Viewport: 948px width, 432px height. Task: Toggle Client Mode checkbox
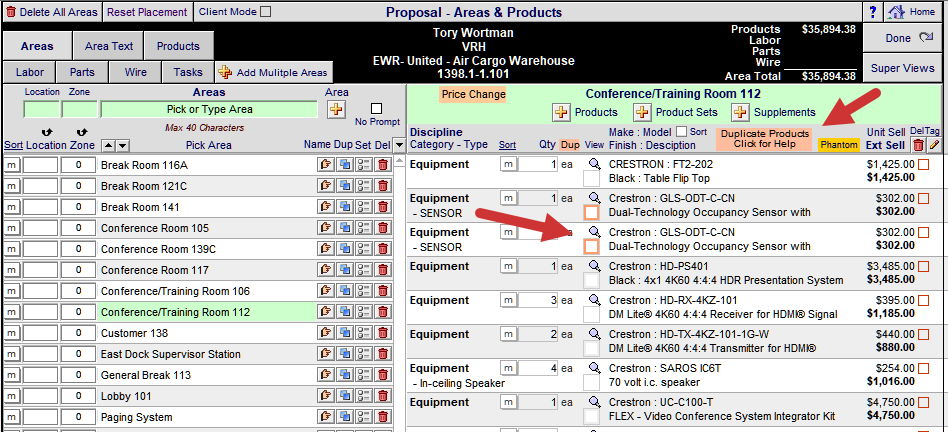[x=265, y=11]
